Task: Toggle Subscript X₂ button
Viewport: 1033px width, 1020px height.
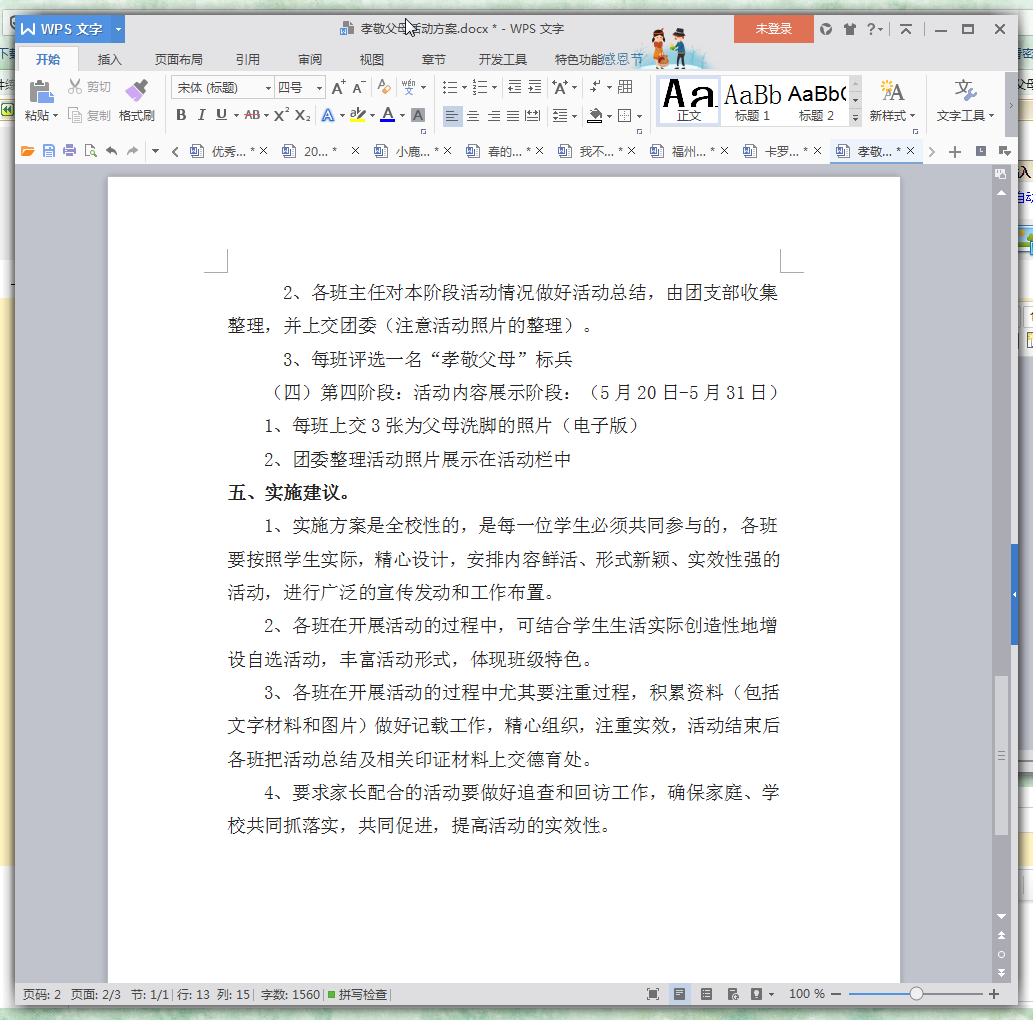Action: [302, 115]
